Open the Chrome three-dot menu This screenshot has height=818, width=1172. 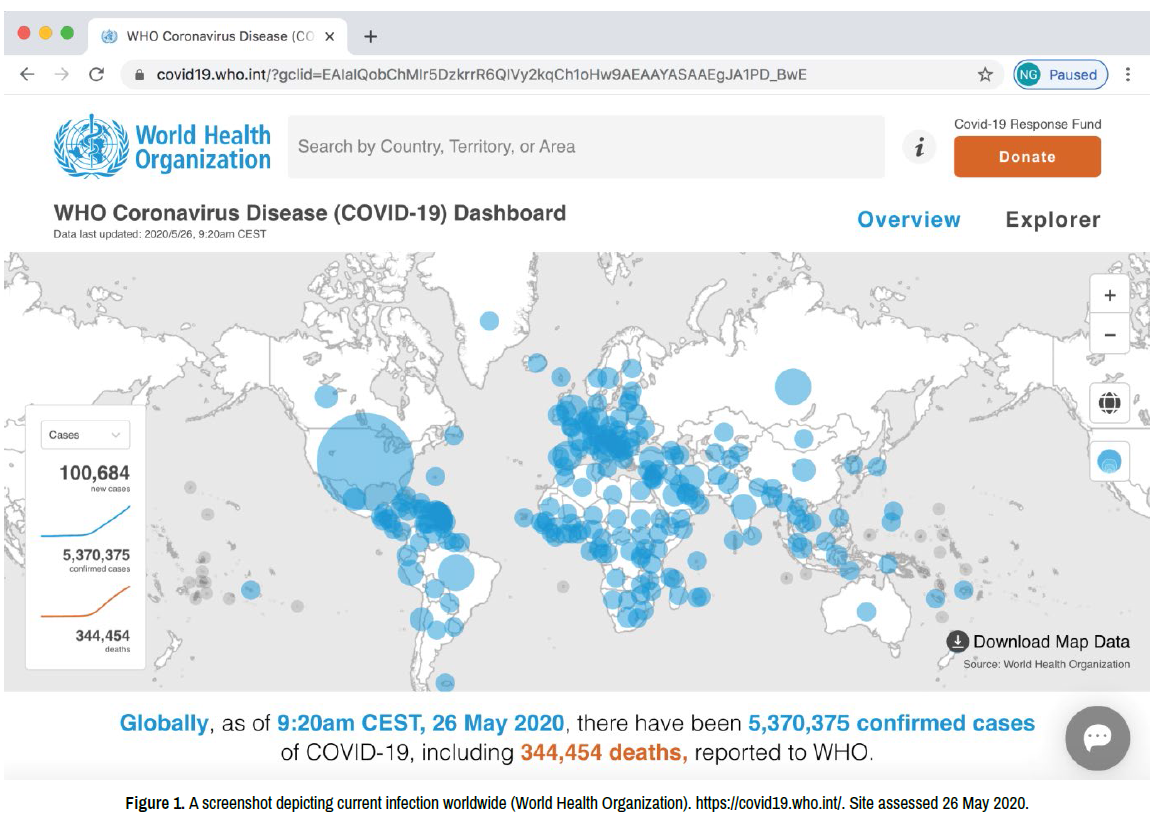tap(1128, 74)
